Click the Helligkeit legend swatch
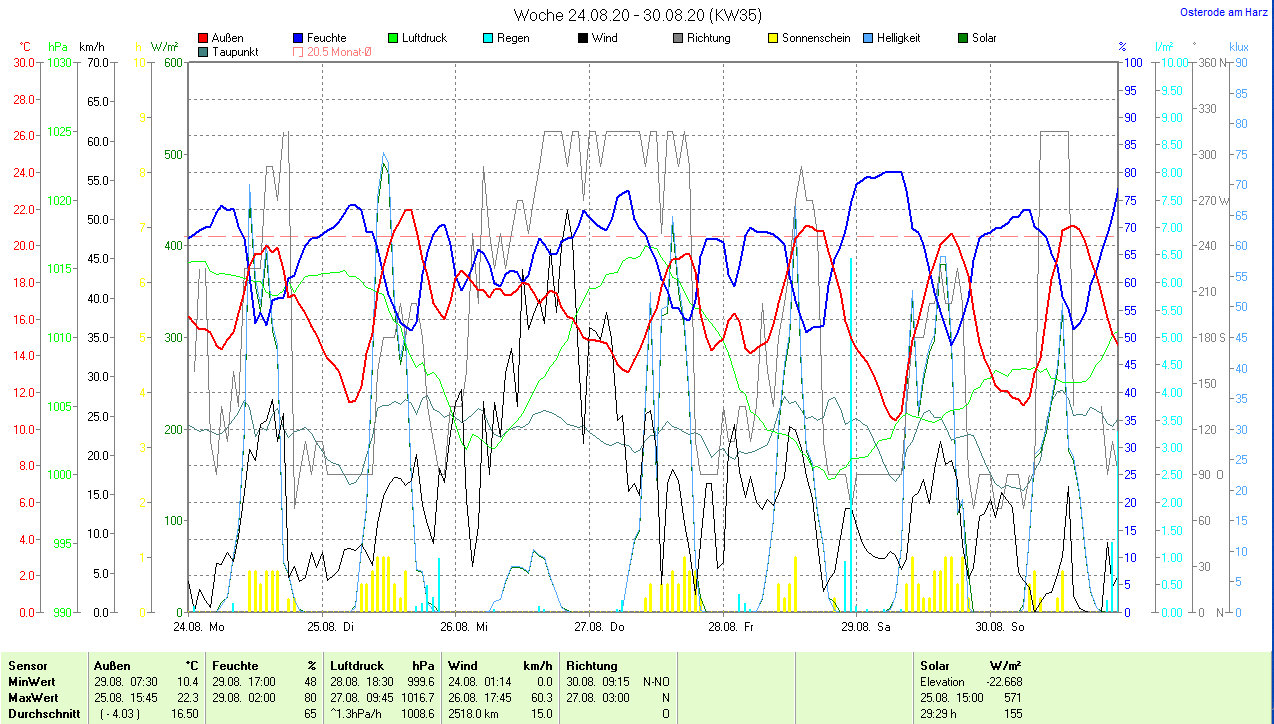 pyautogui.click(x=868, y=38)
